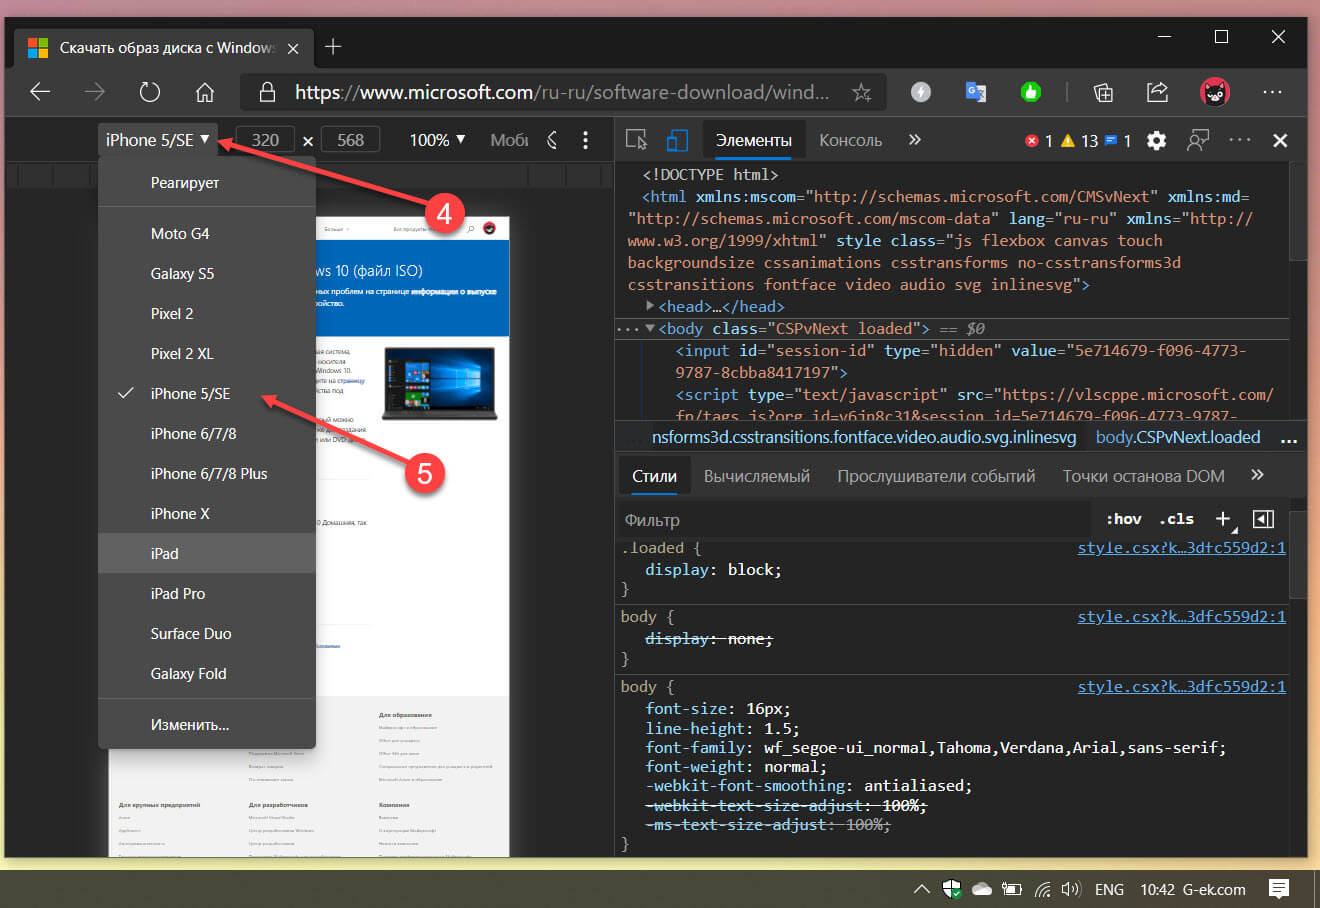Open DevTools settings gear
The width and height of the screenshot is (1320, 908).
[x=1157, y=140]
